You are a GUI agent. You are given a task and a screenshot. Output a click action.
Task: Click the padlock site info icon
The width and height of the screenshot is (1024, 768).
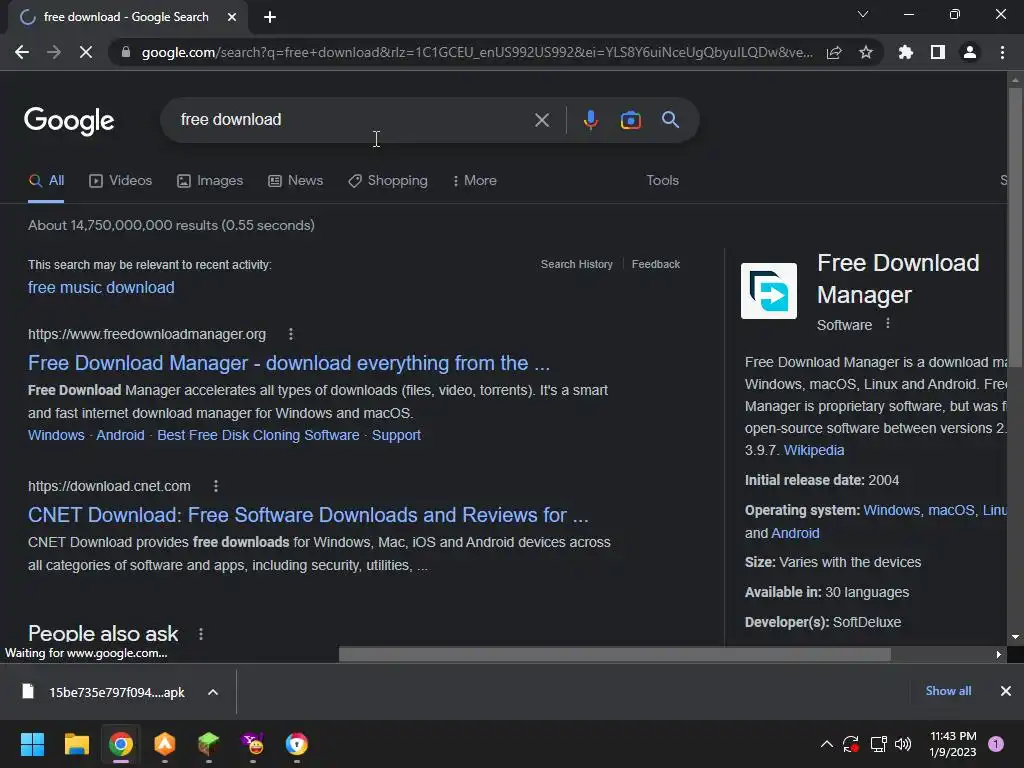pyautogui.click(x=125, y=52)
